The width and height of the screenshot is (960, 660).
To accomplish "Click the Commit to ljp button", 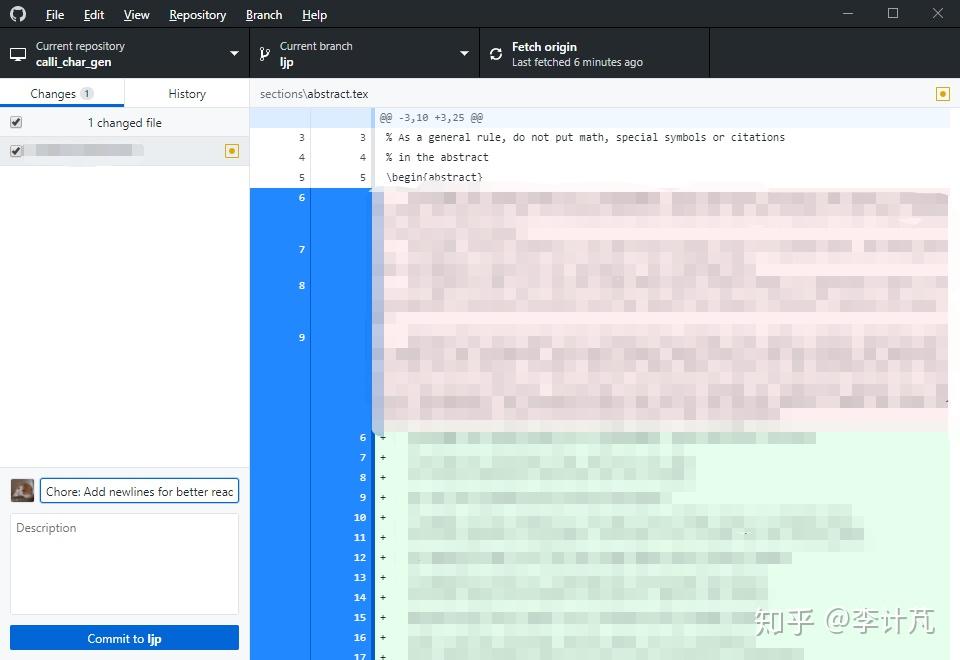I will pos(124,638).
